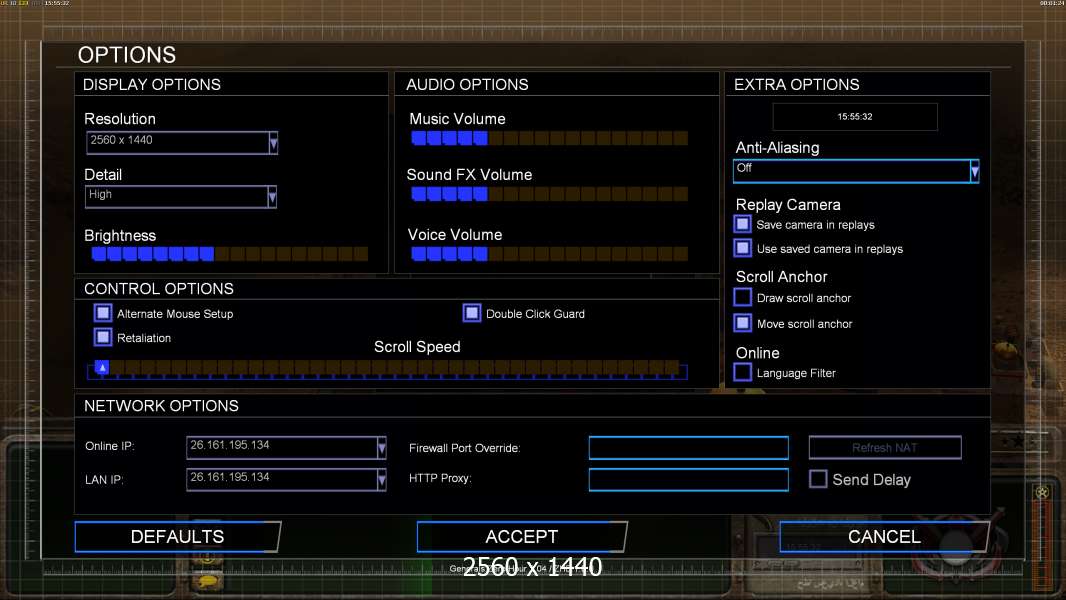The height and width of the screenshot is (600, 1066).
Task: Click the CANCEL button
Action: pyautogui.click(x=883, y=537)
